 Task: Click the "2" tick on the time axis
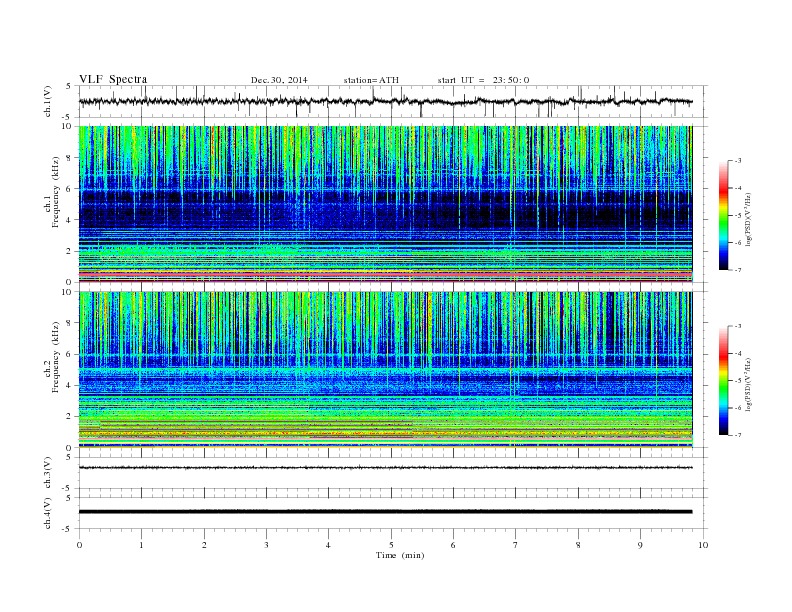tap(204, 545)
